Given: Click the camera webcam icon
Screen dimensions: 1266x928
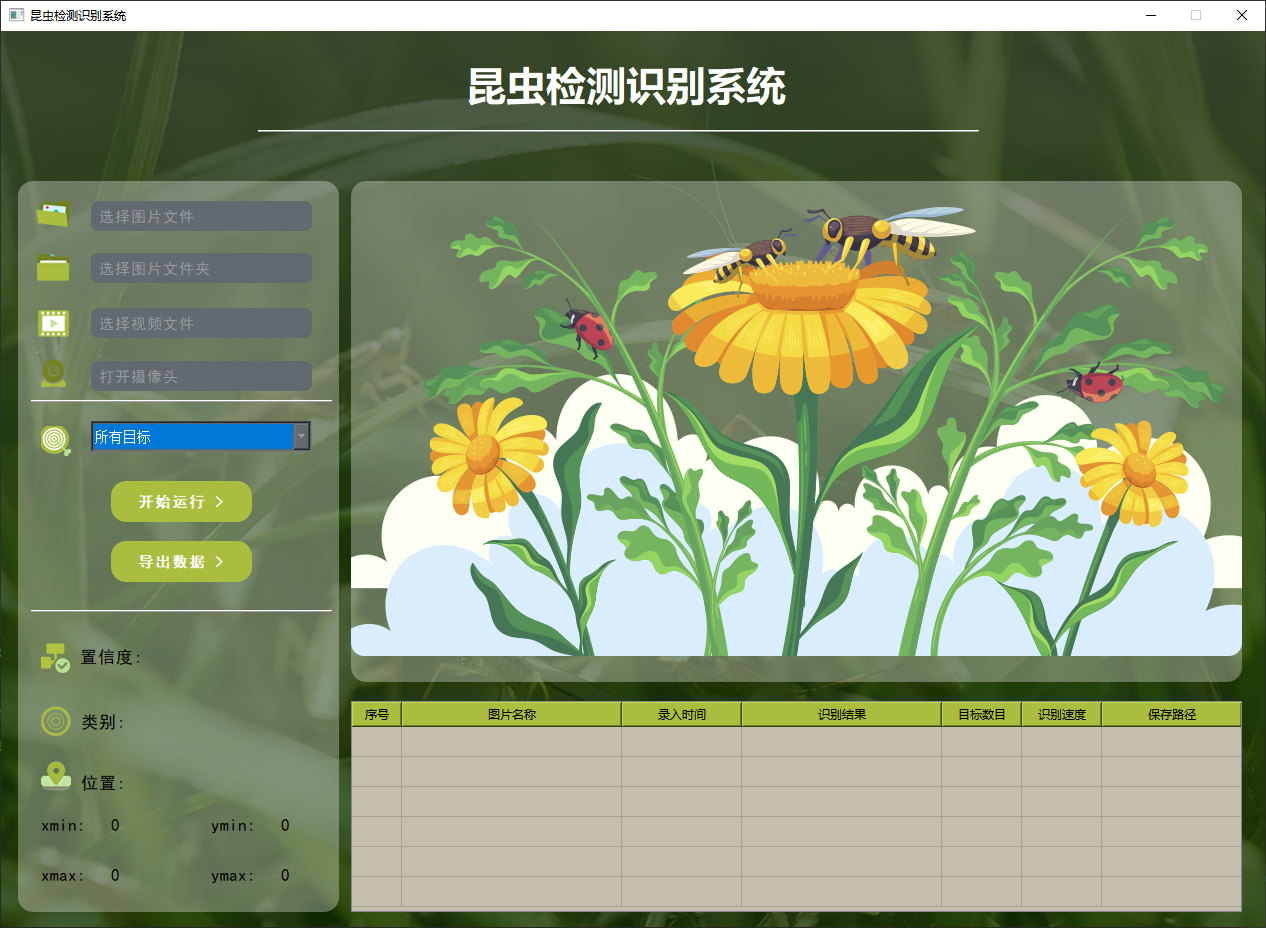Looking at the screenshot, I should 54,374.
